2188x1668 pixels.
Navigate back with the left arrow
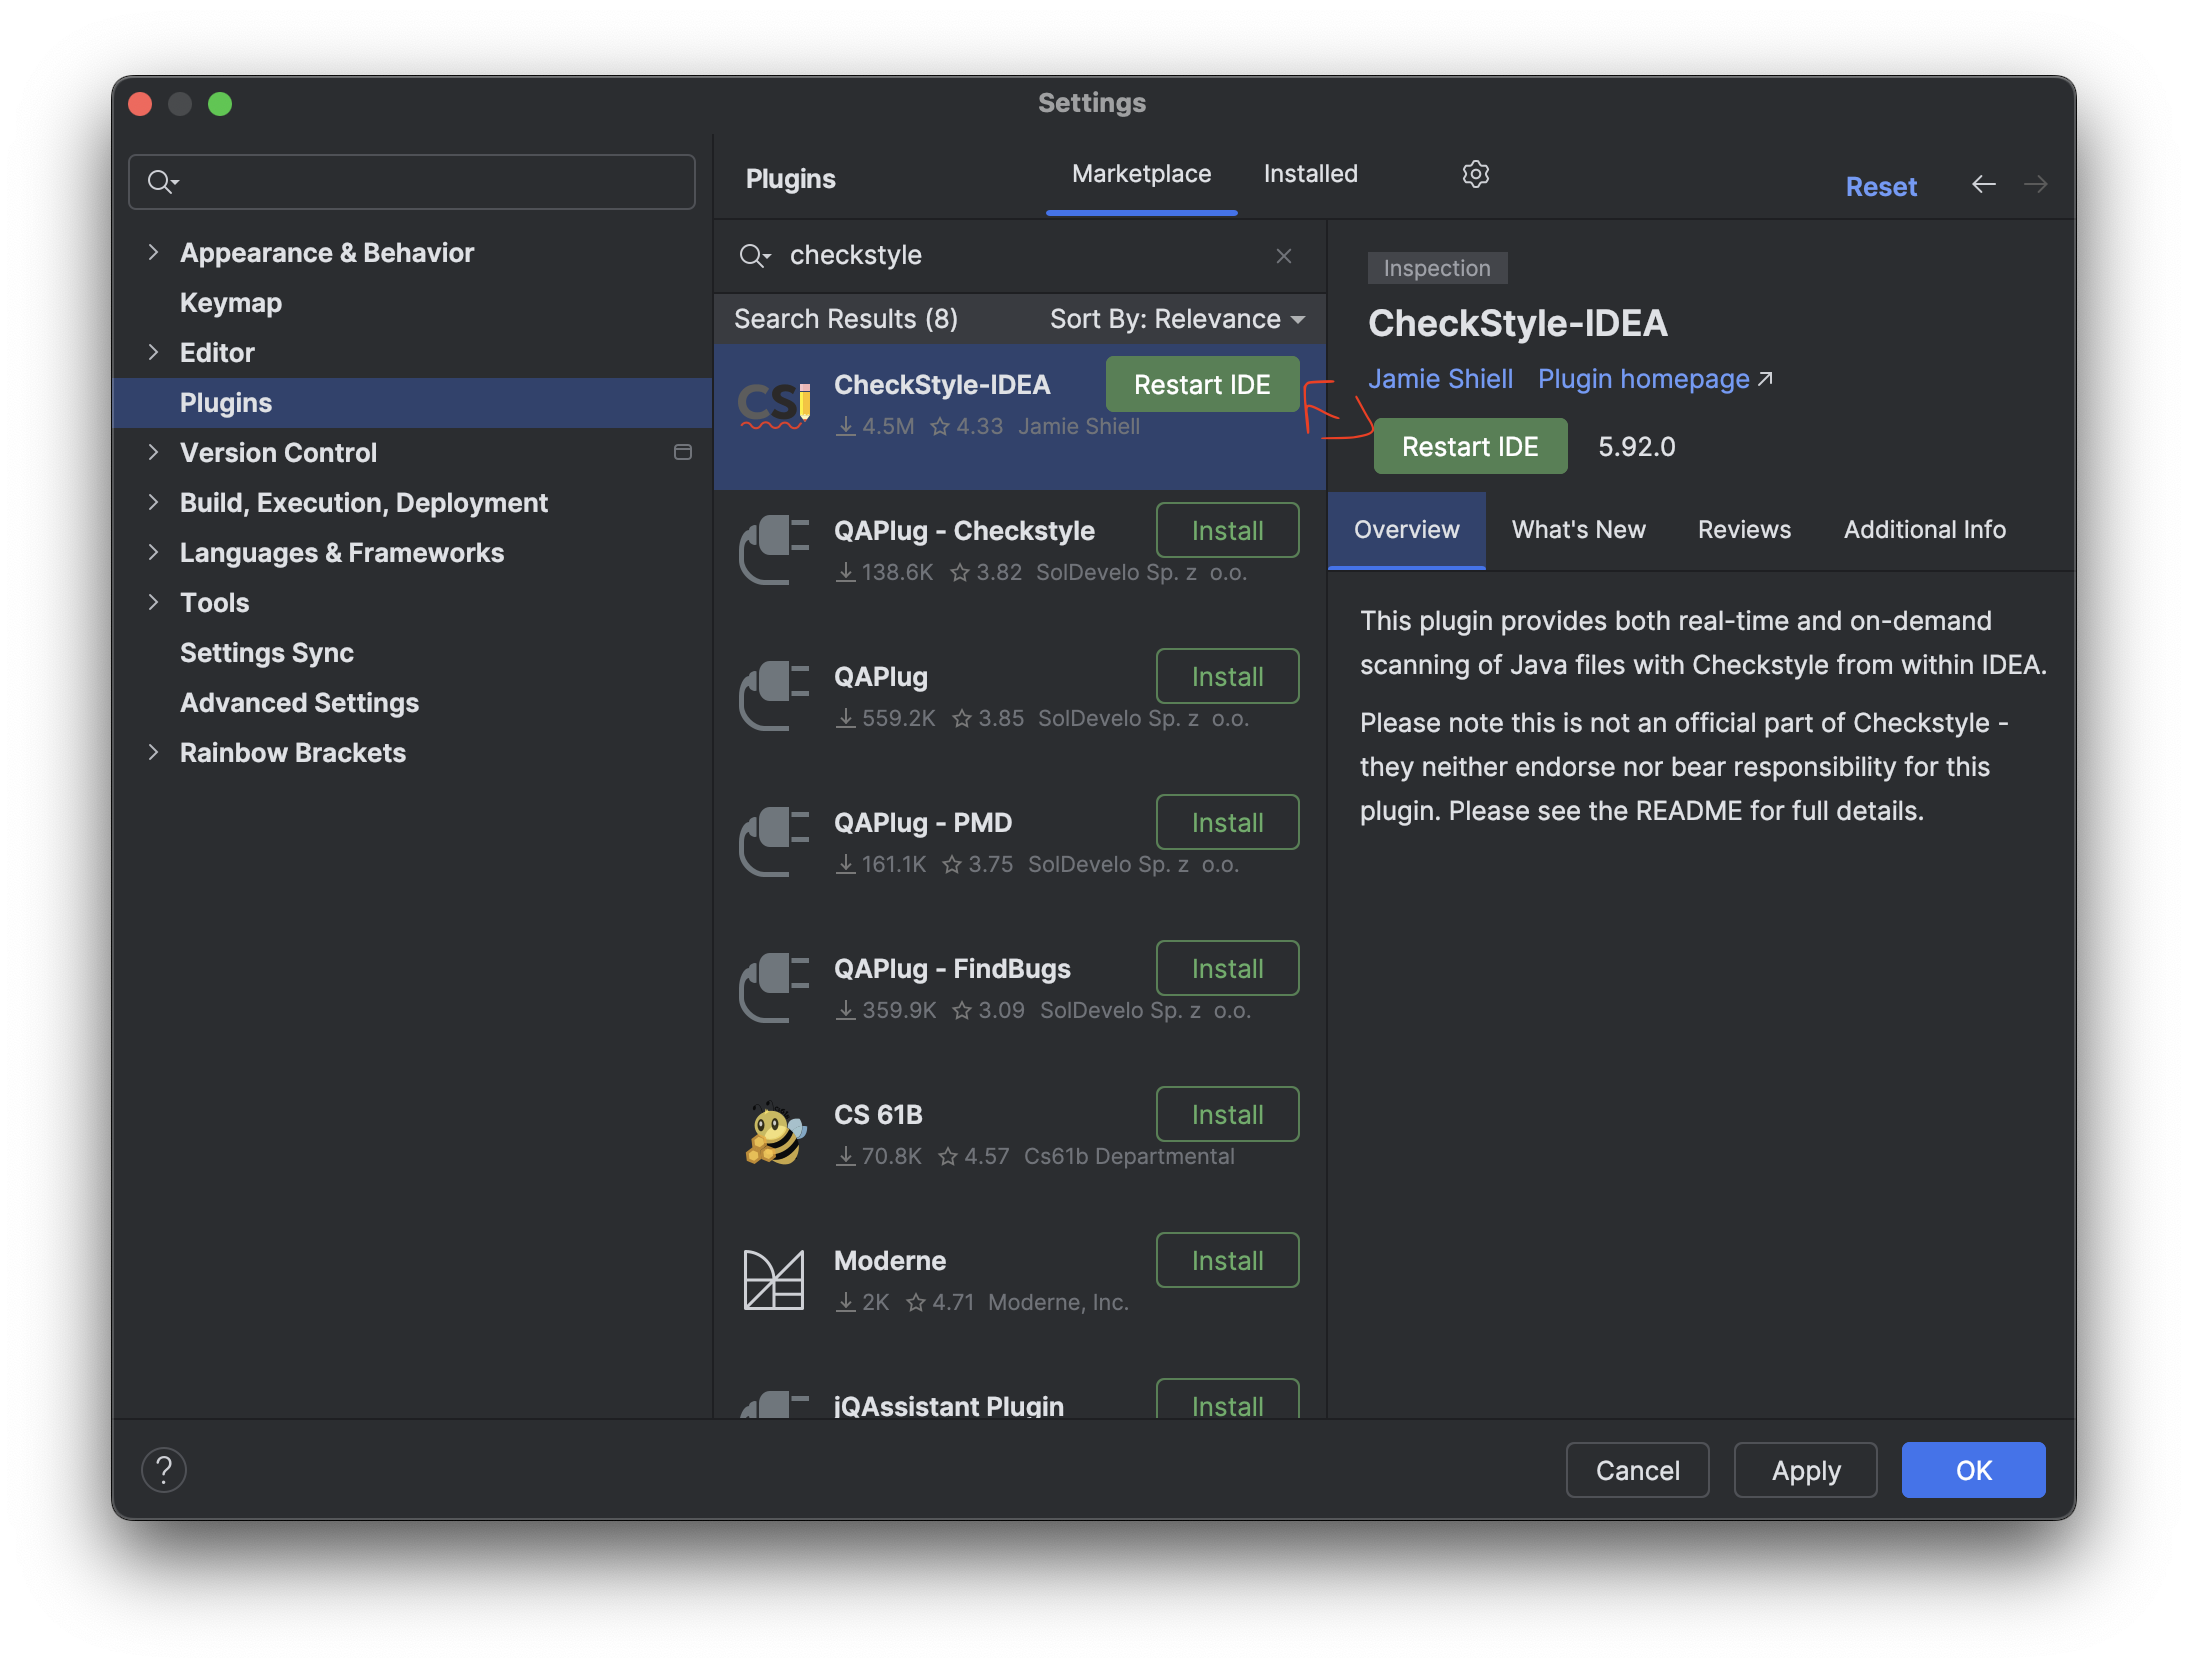(1983, 185)
